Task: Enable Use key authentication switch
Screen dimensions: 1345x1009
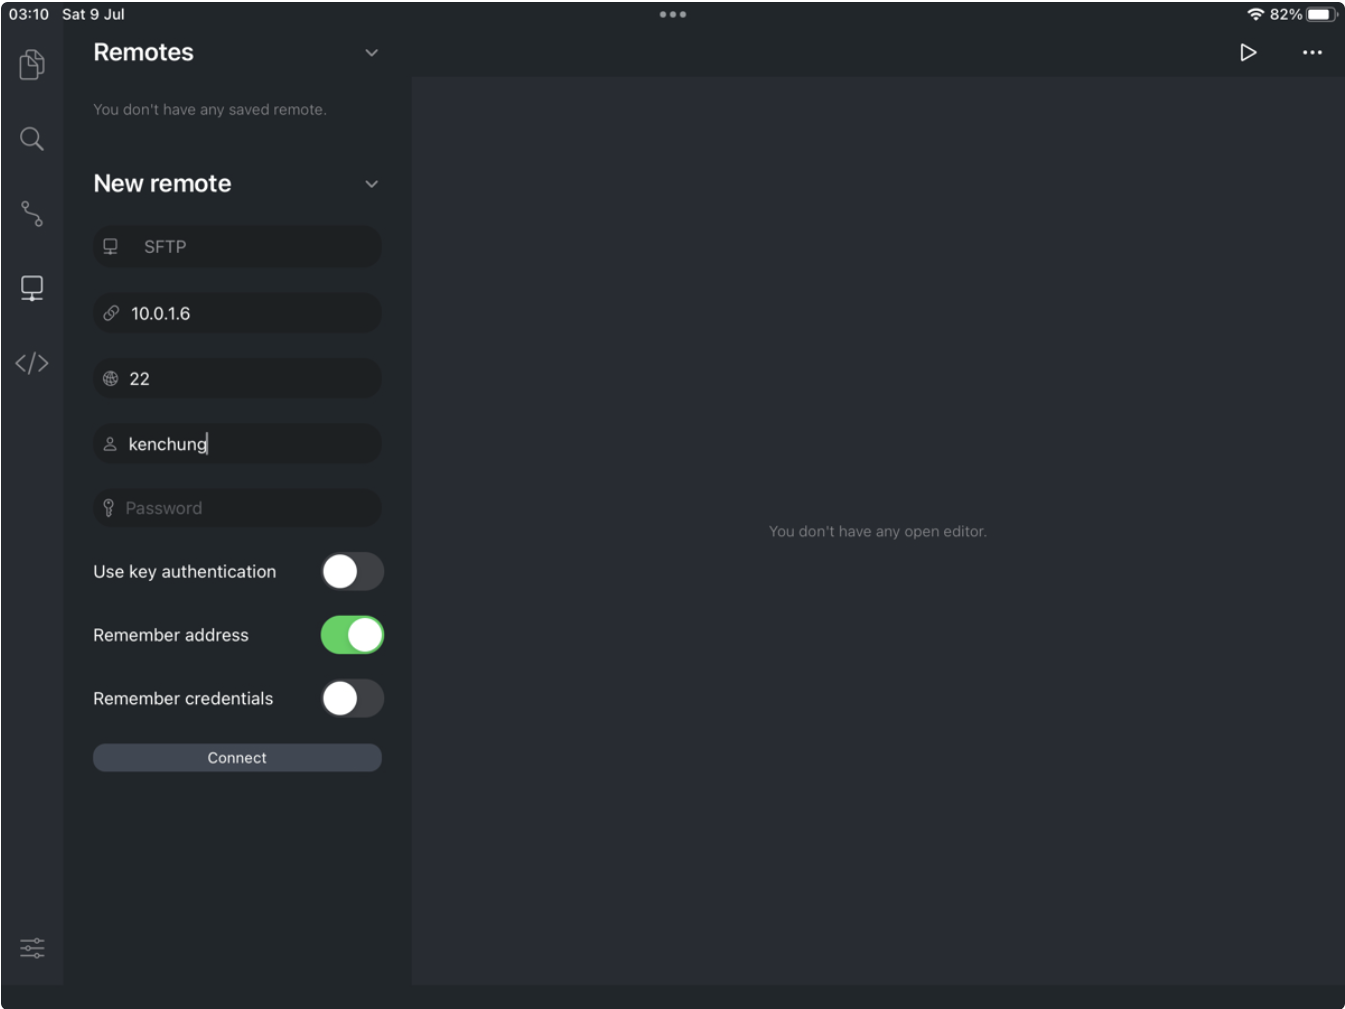Action: coord(352,572)
